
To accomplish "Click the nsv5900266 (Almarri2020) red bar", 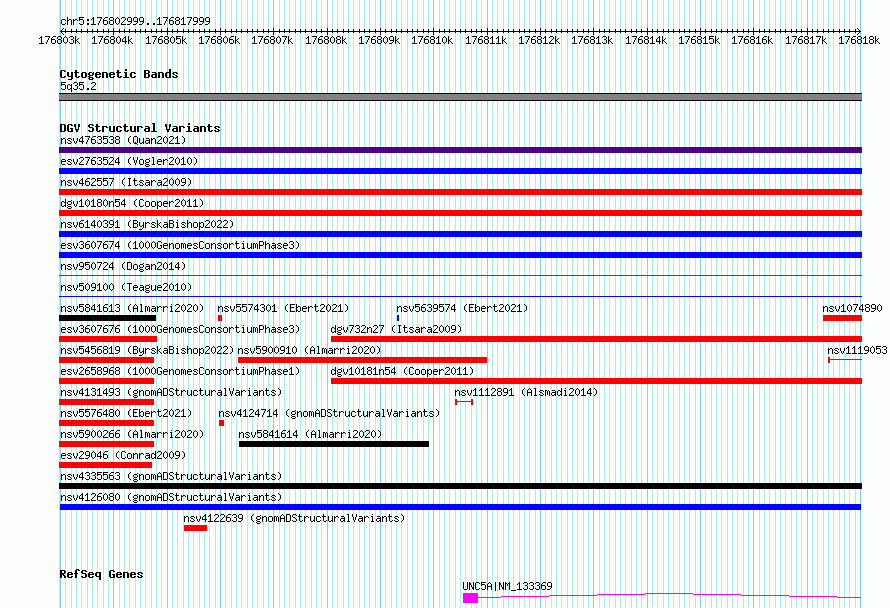I will (x=107, y=444).
